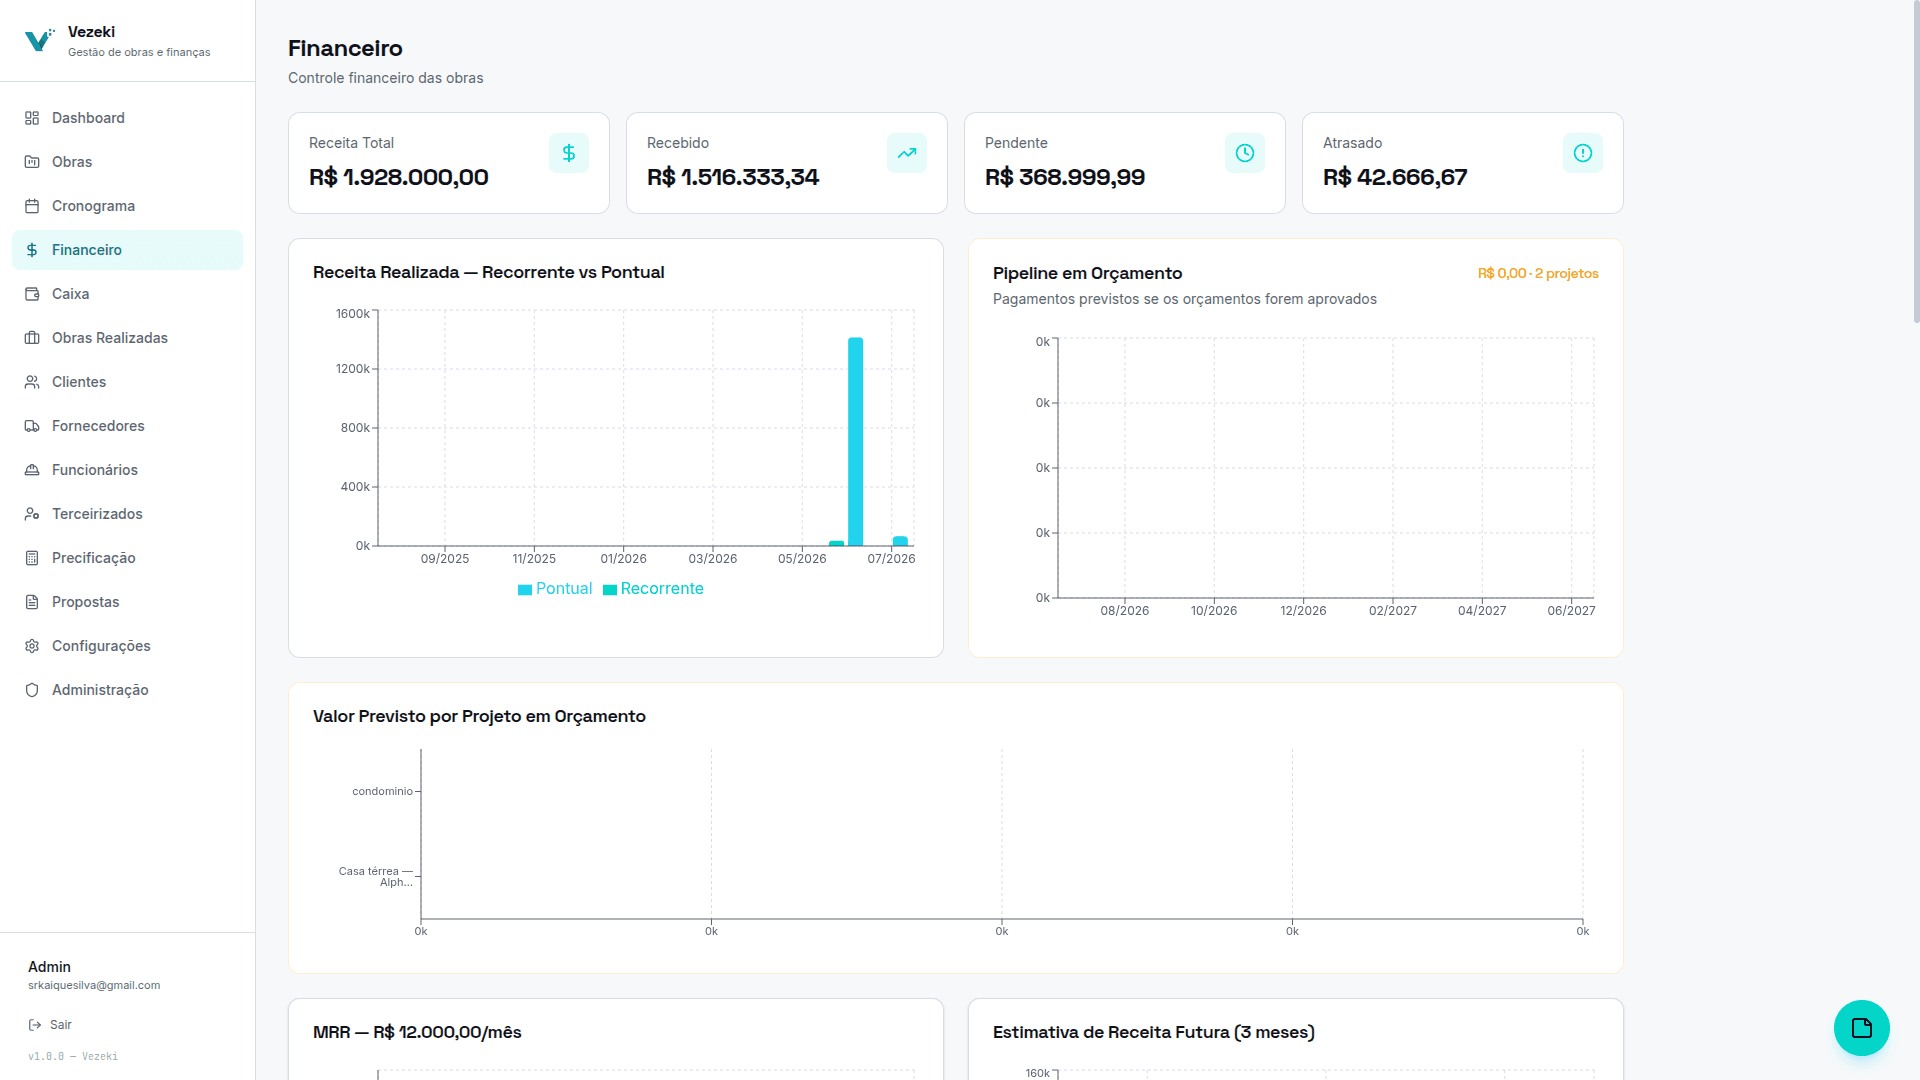Click the Admin user name
1920x1080 pixels.
(x=49, y=967)
